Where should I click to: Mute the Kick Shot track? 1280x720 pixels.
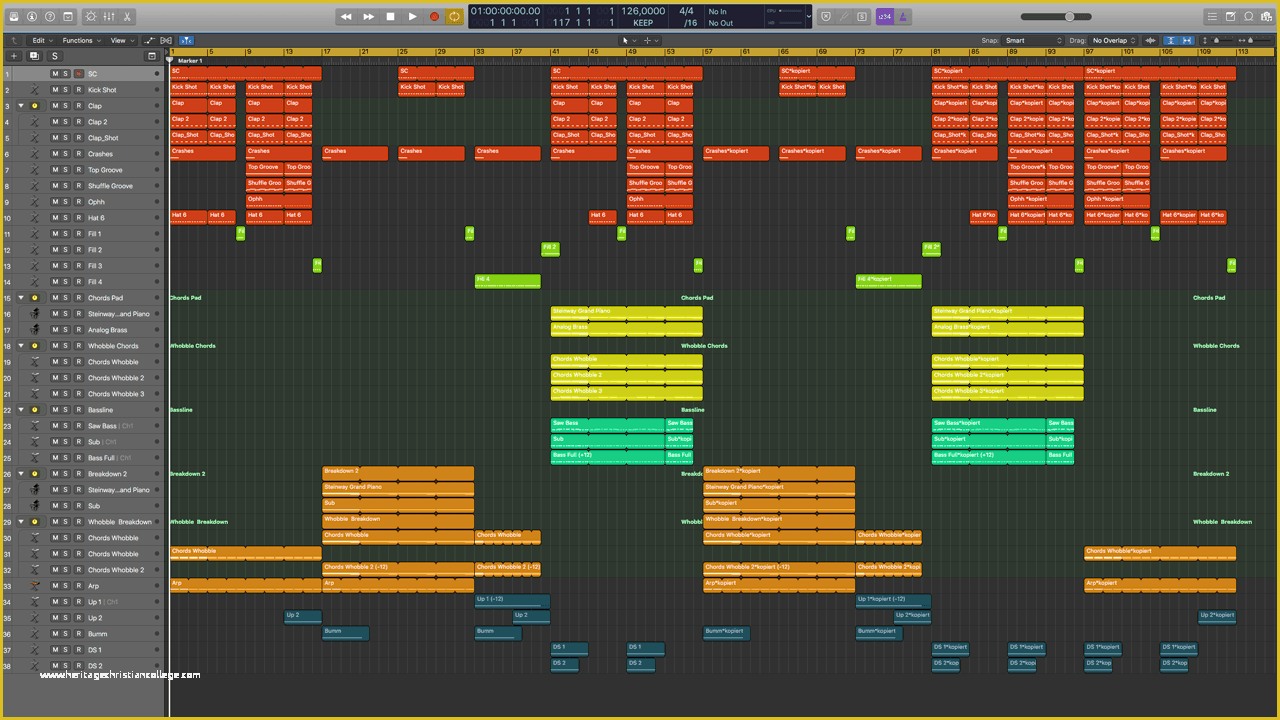click(x=55, y=90)
